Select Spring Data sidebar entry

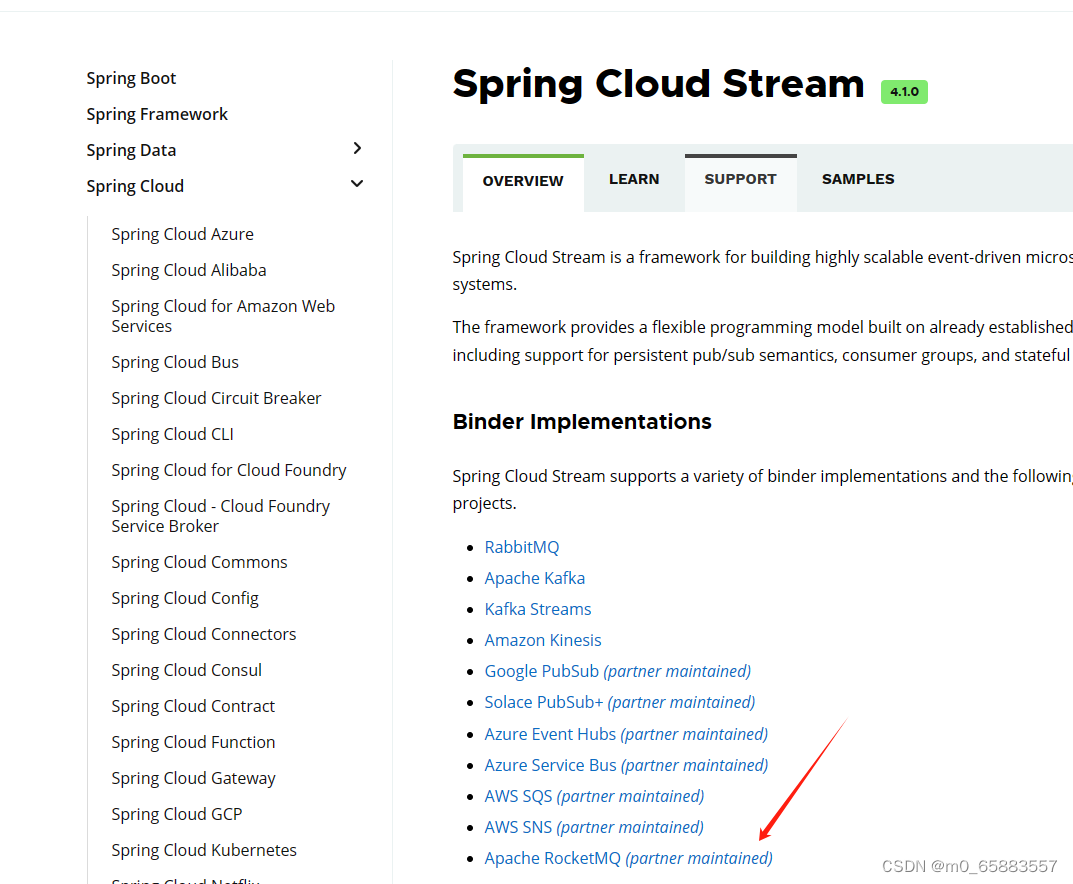[x=131, y=151]
